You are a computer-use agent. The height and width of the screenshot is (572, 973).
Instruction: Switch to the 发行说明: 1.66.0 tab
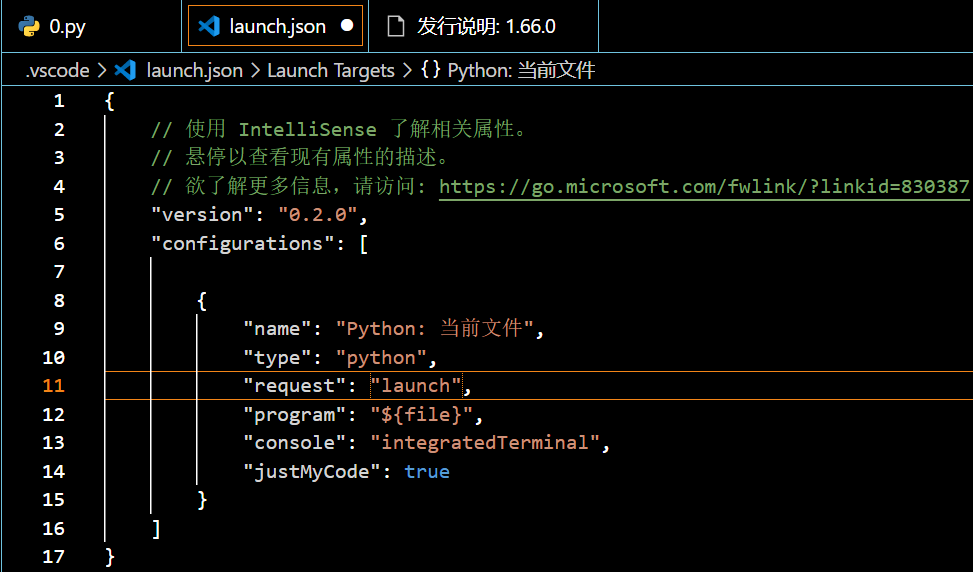(486, 26)
